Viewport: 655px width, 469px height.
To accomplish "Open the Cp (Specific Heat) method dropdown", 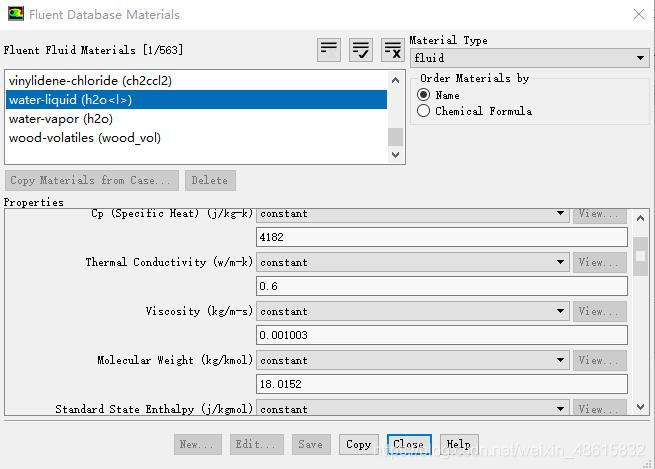I will click(x=412, y=213).
